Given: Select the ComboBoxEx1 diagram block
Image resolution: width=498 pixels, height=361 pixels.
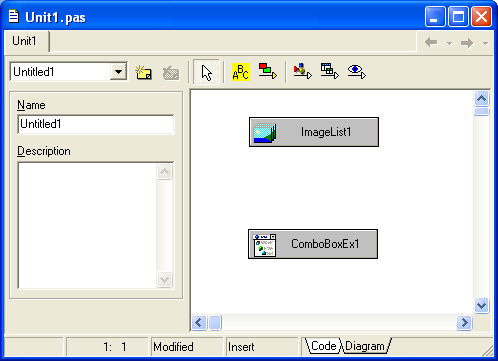Looking at the screenshot, I should [x=313, y=244].
